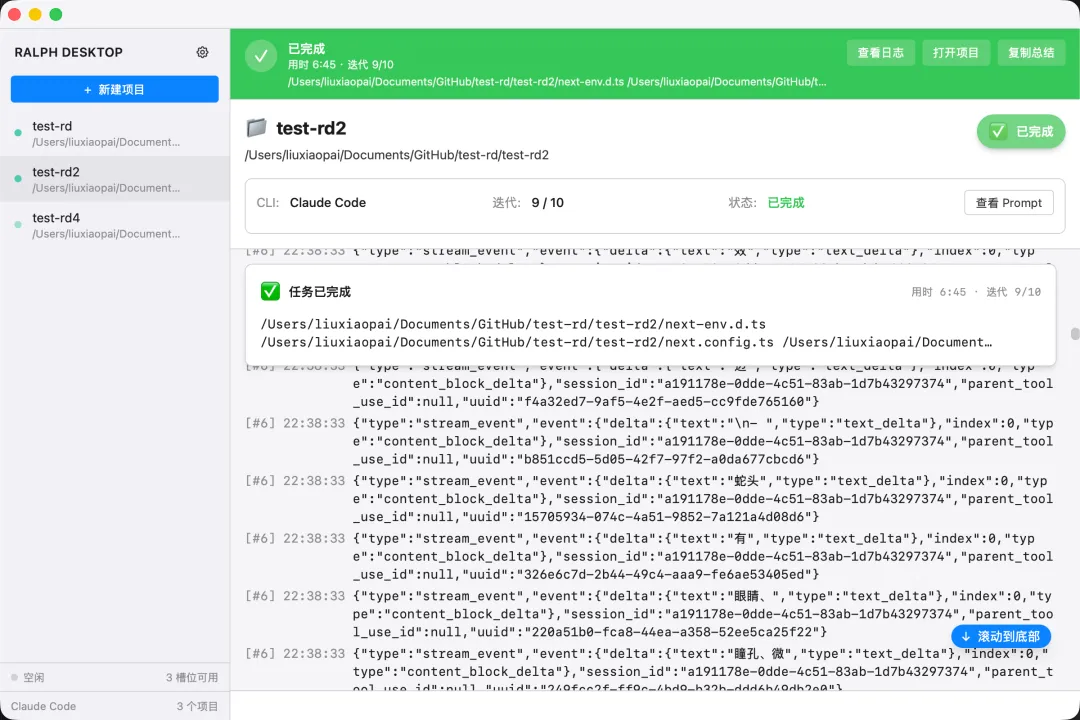1080x720 pixels.
Task: Click the green 已完成 status badge
Action: (x=1021, y=131)
